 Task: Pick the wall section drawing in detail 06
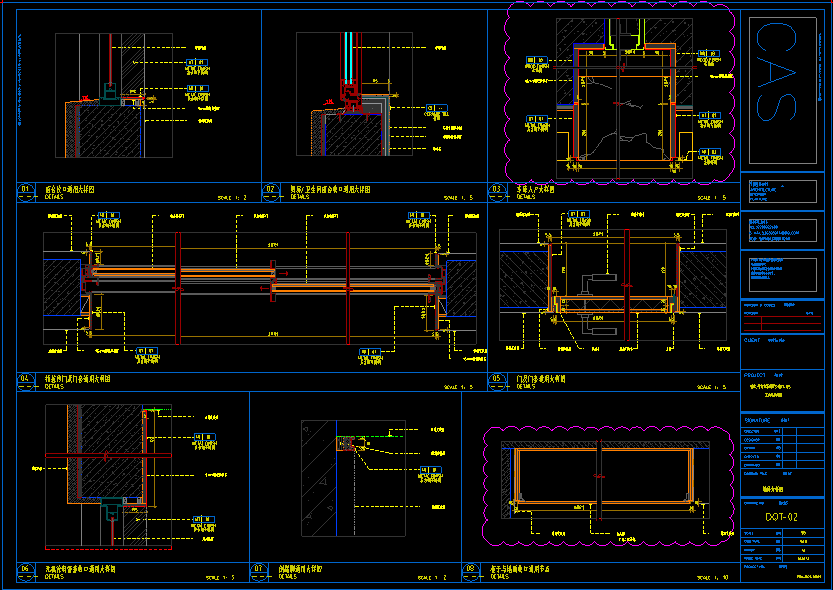(108, 476)
